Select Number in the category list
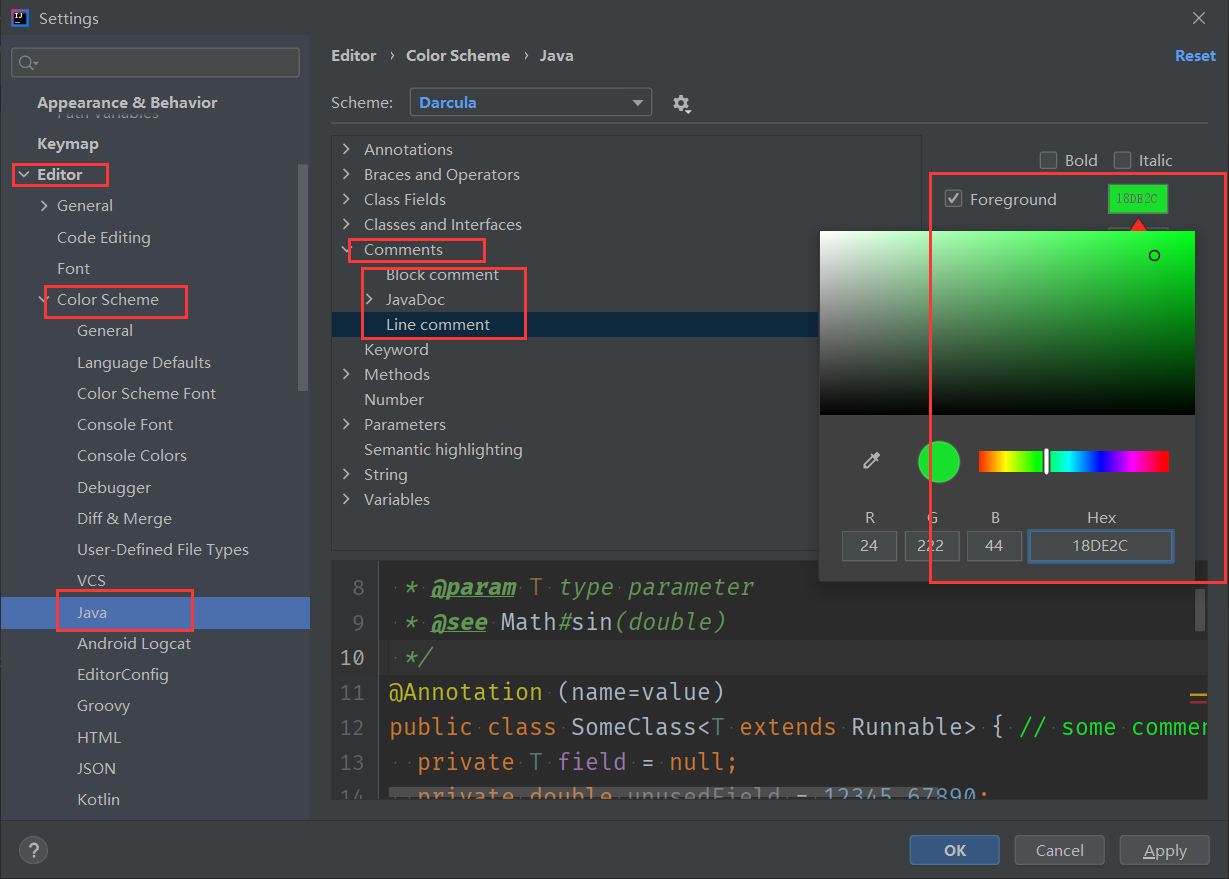The height and width of the screenshot is (879, 1229). click(x=394, y=399)
